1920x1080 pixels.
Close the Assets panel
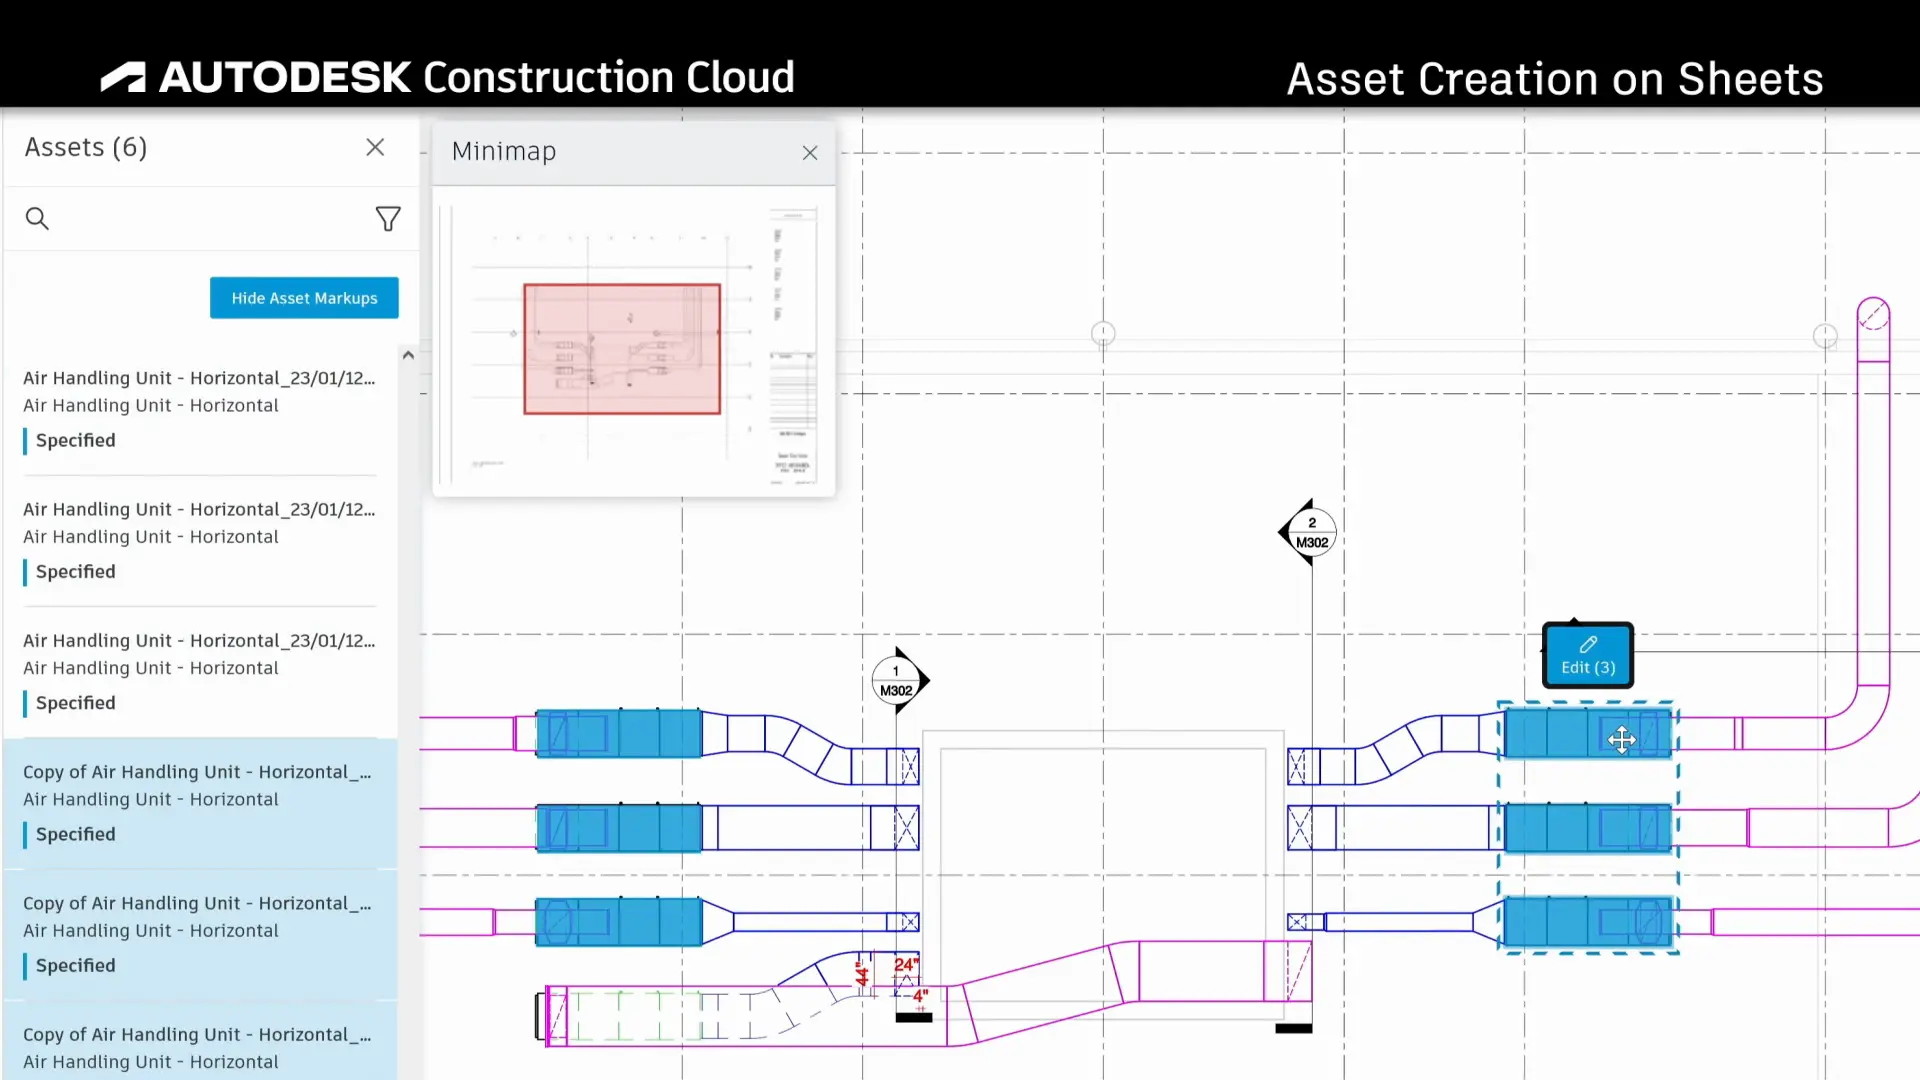point(375,147)
